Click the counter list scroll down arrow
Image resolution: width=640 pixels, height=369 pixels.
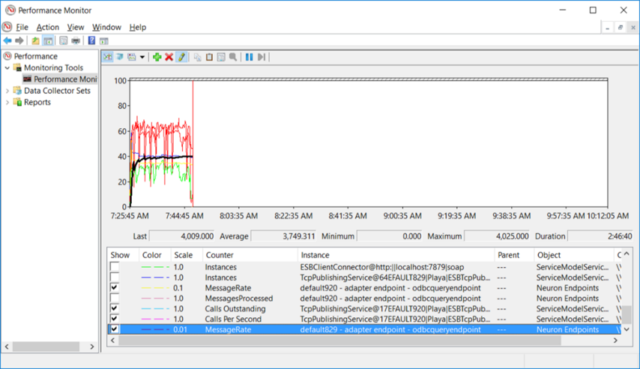pos(627,329)
